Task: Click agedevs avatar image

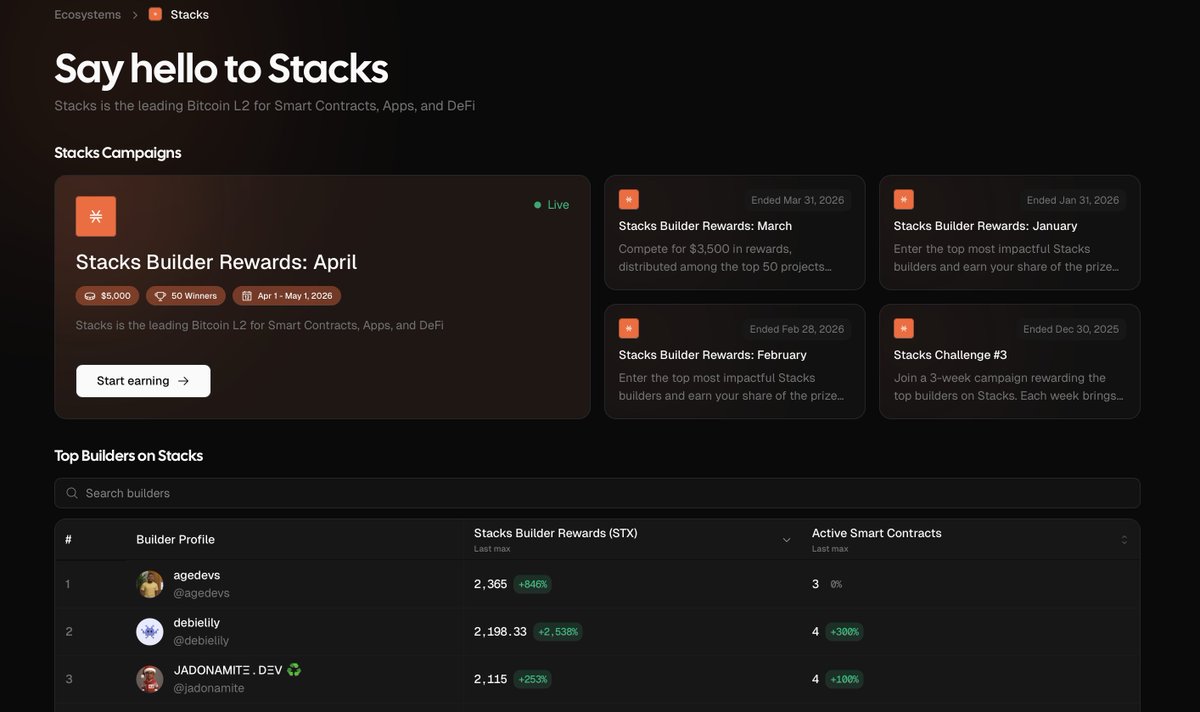Action: pos(150,584)
